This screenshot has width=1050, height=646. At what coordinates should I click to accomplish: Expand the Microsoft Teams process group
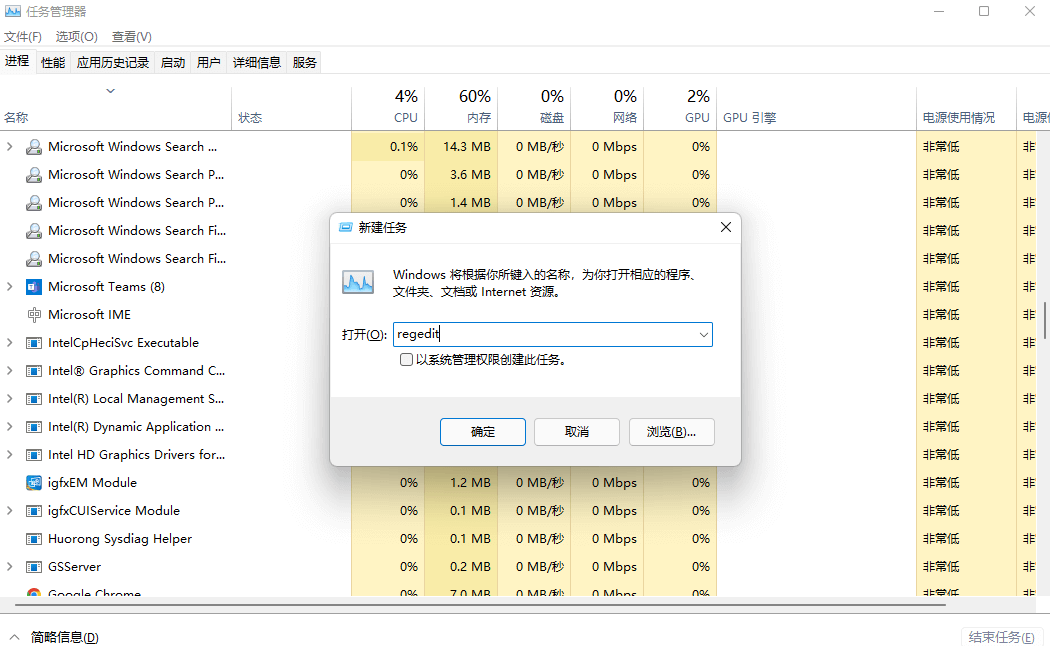tap(9, 286)
